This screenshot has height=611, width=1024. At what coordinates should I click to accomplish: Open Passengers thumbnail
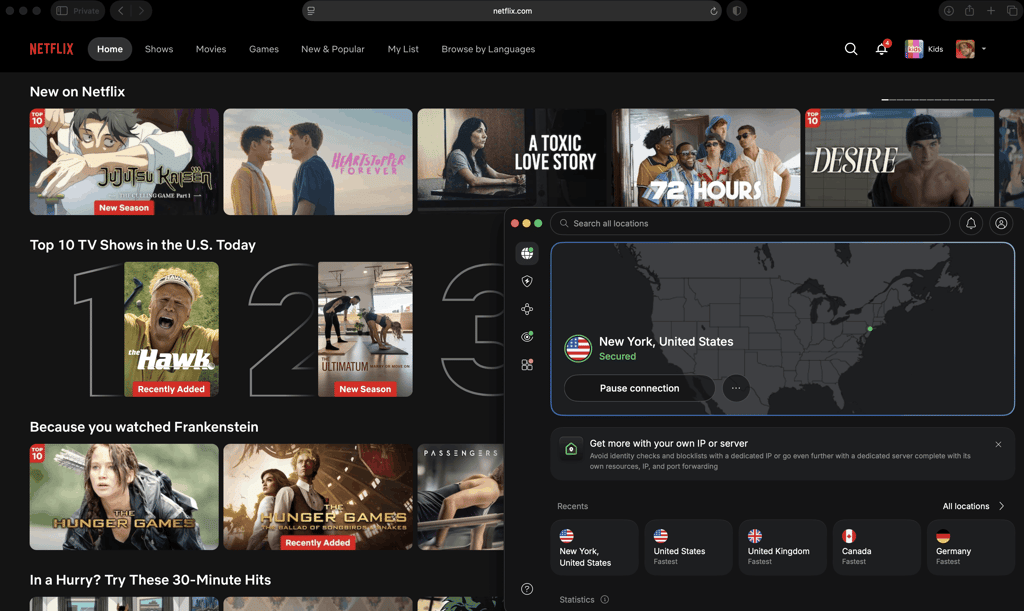click(x=460, y=497)
